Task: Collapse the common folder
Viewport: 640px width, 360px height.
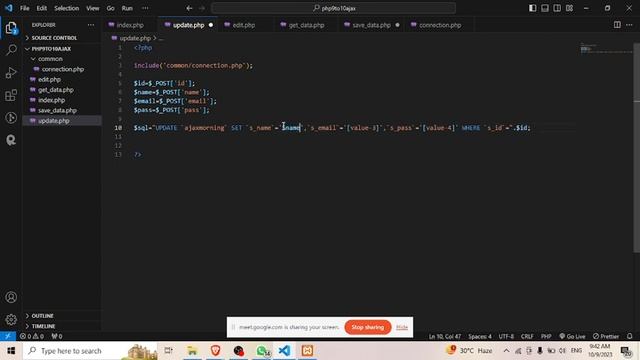Action: click(61, 59)
